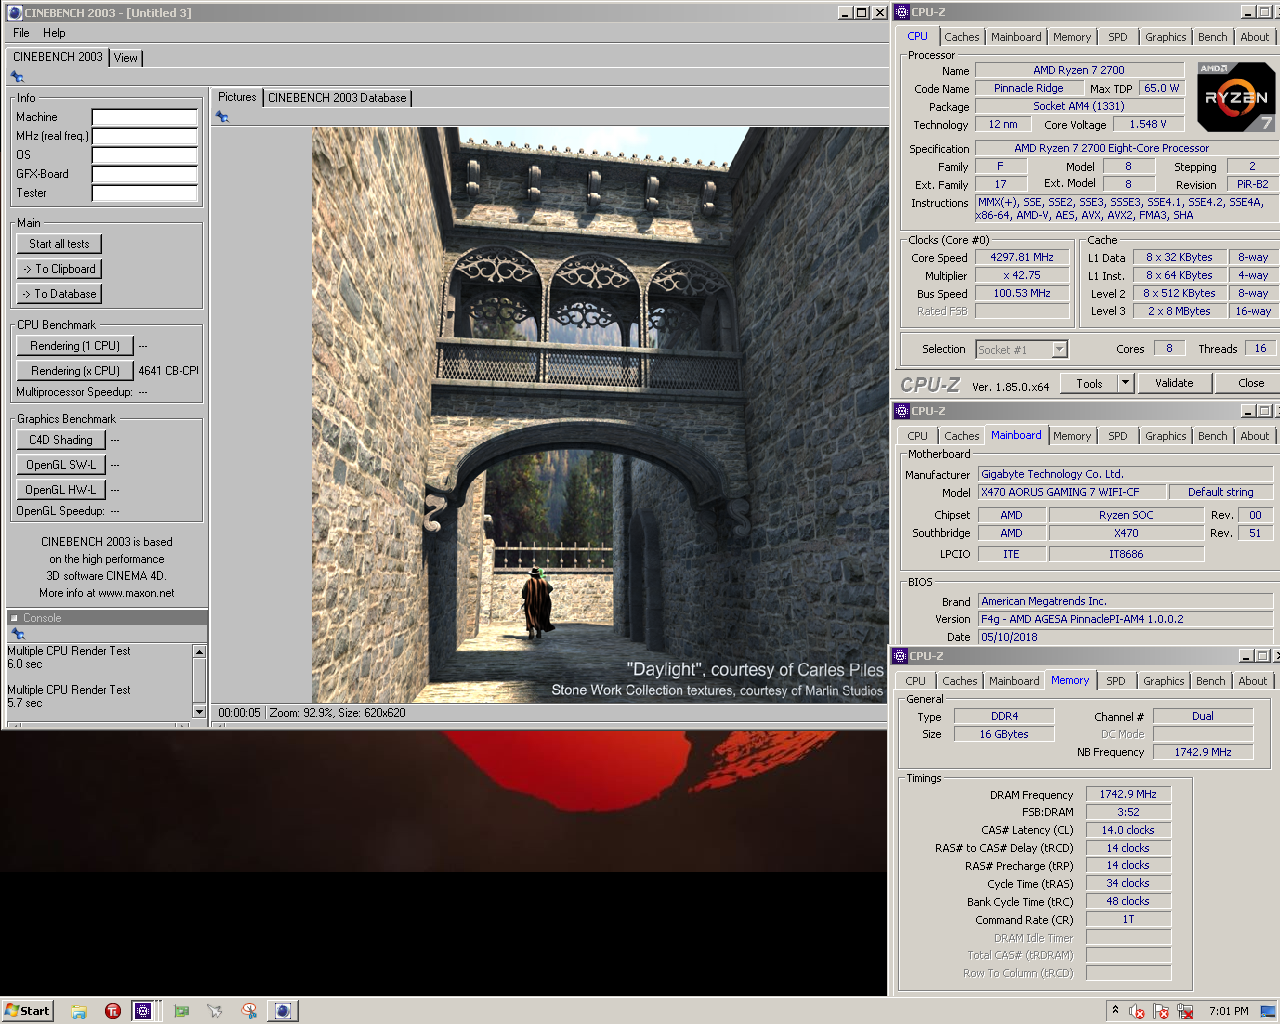This screenshot has height=1024, width=1280.
Task: Run the Rendering (1 CPU) benchmark
Action: [x=75, y=346]
